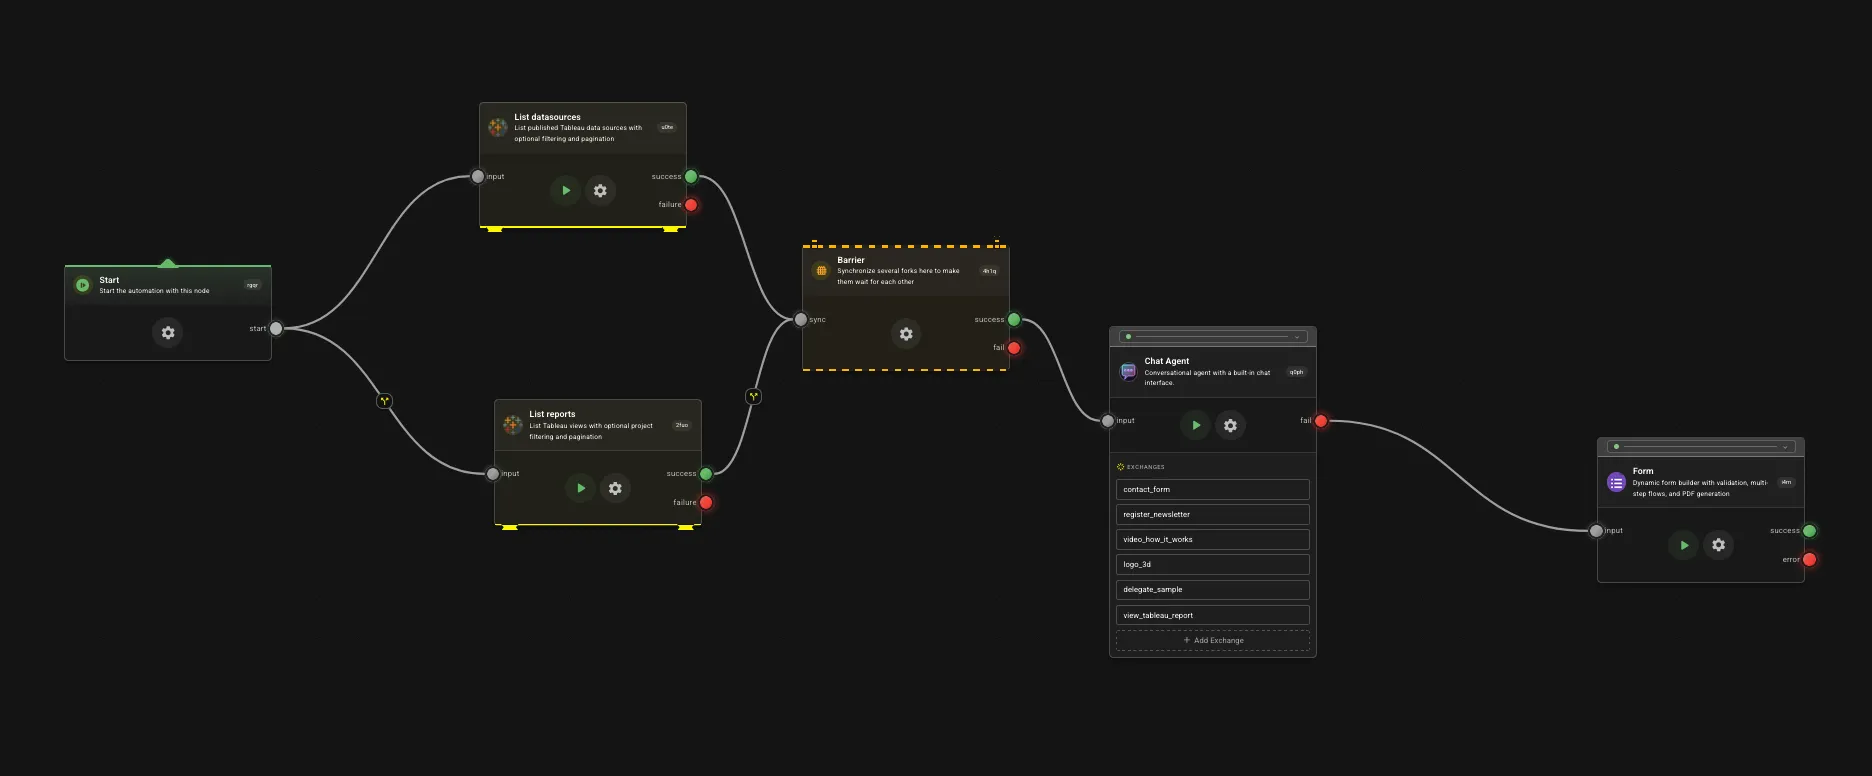Open List reports settings gear
Screen dimensions: 1872x776
point(615,488)
